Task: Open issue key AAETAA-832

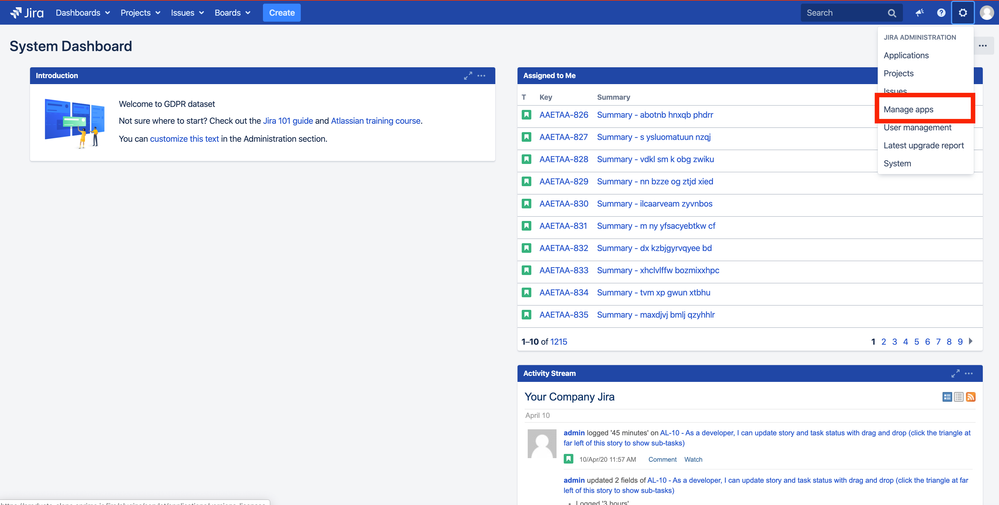Action: tap(563, 248)
